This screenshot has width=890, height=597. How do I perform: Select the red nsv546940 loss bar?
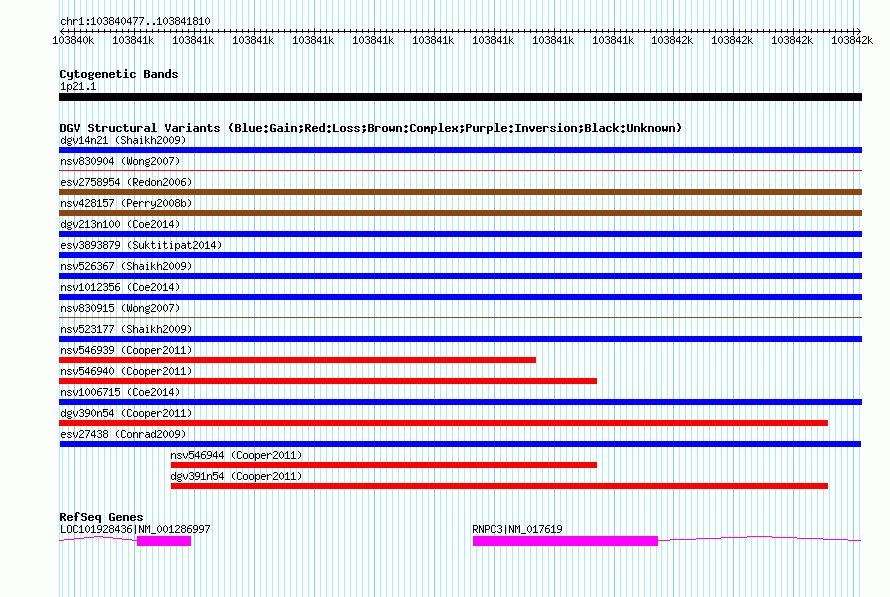coord(328,381)
